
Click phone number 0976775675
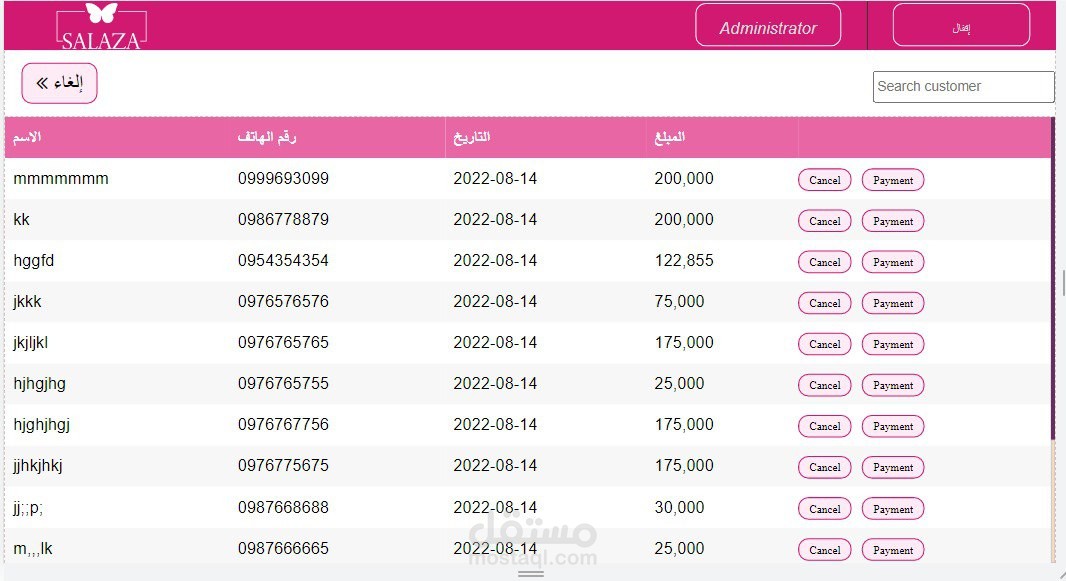(x=283, y=465)
